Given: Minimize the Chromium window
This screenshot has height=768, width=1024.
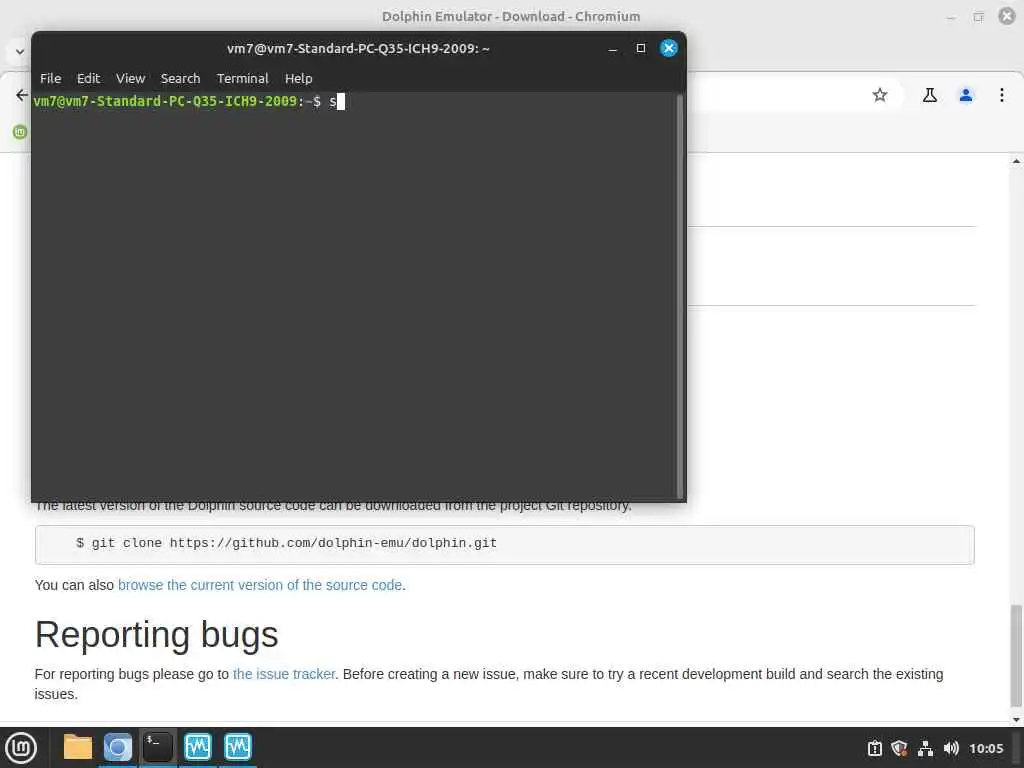Looking at the screenshot, I should coord(951,18).
